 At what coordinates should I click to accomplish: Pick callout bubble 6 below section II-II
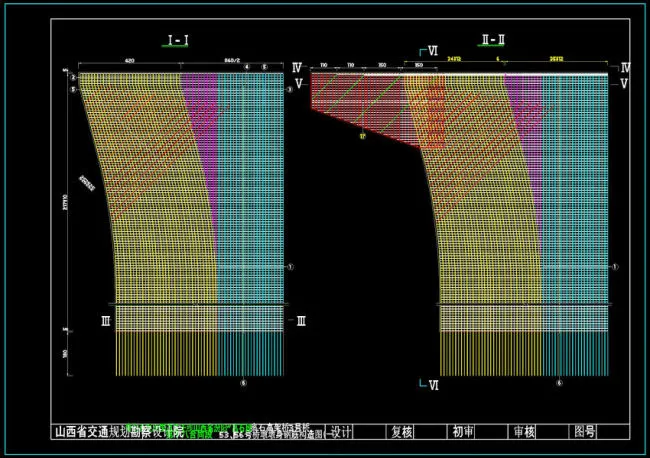(559, 382)
